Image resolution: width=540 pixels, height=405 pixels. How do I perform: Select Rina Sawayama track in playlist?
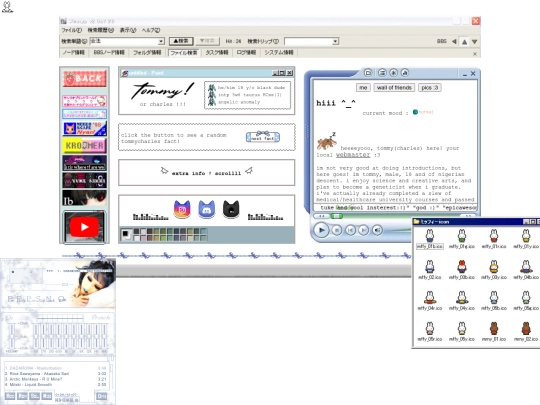[55, 374]
